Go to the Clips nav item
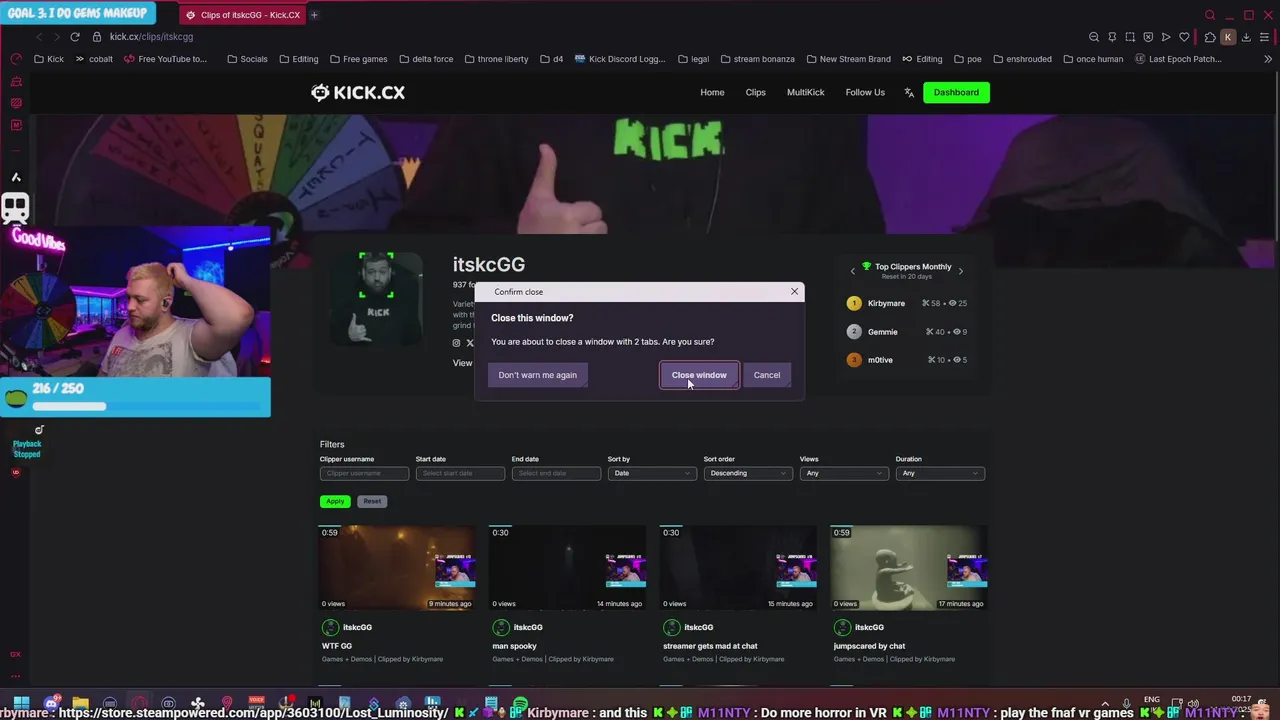Screen dimensions: 1280x720 coord(755,92)
